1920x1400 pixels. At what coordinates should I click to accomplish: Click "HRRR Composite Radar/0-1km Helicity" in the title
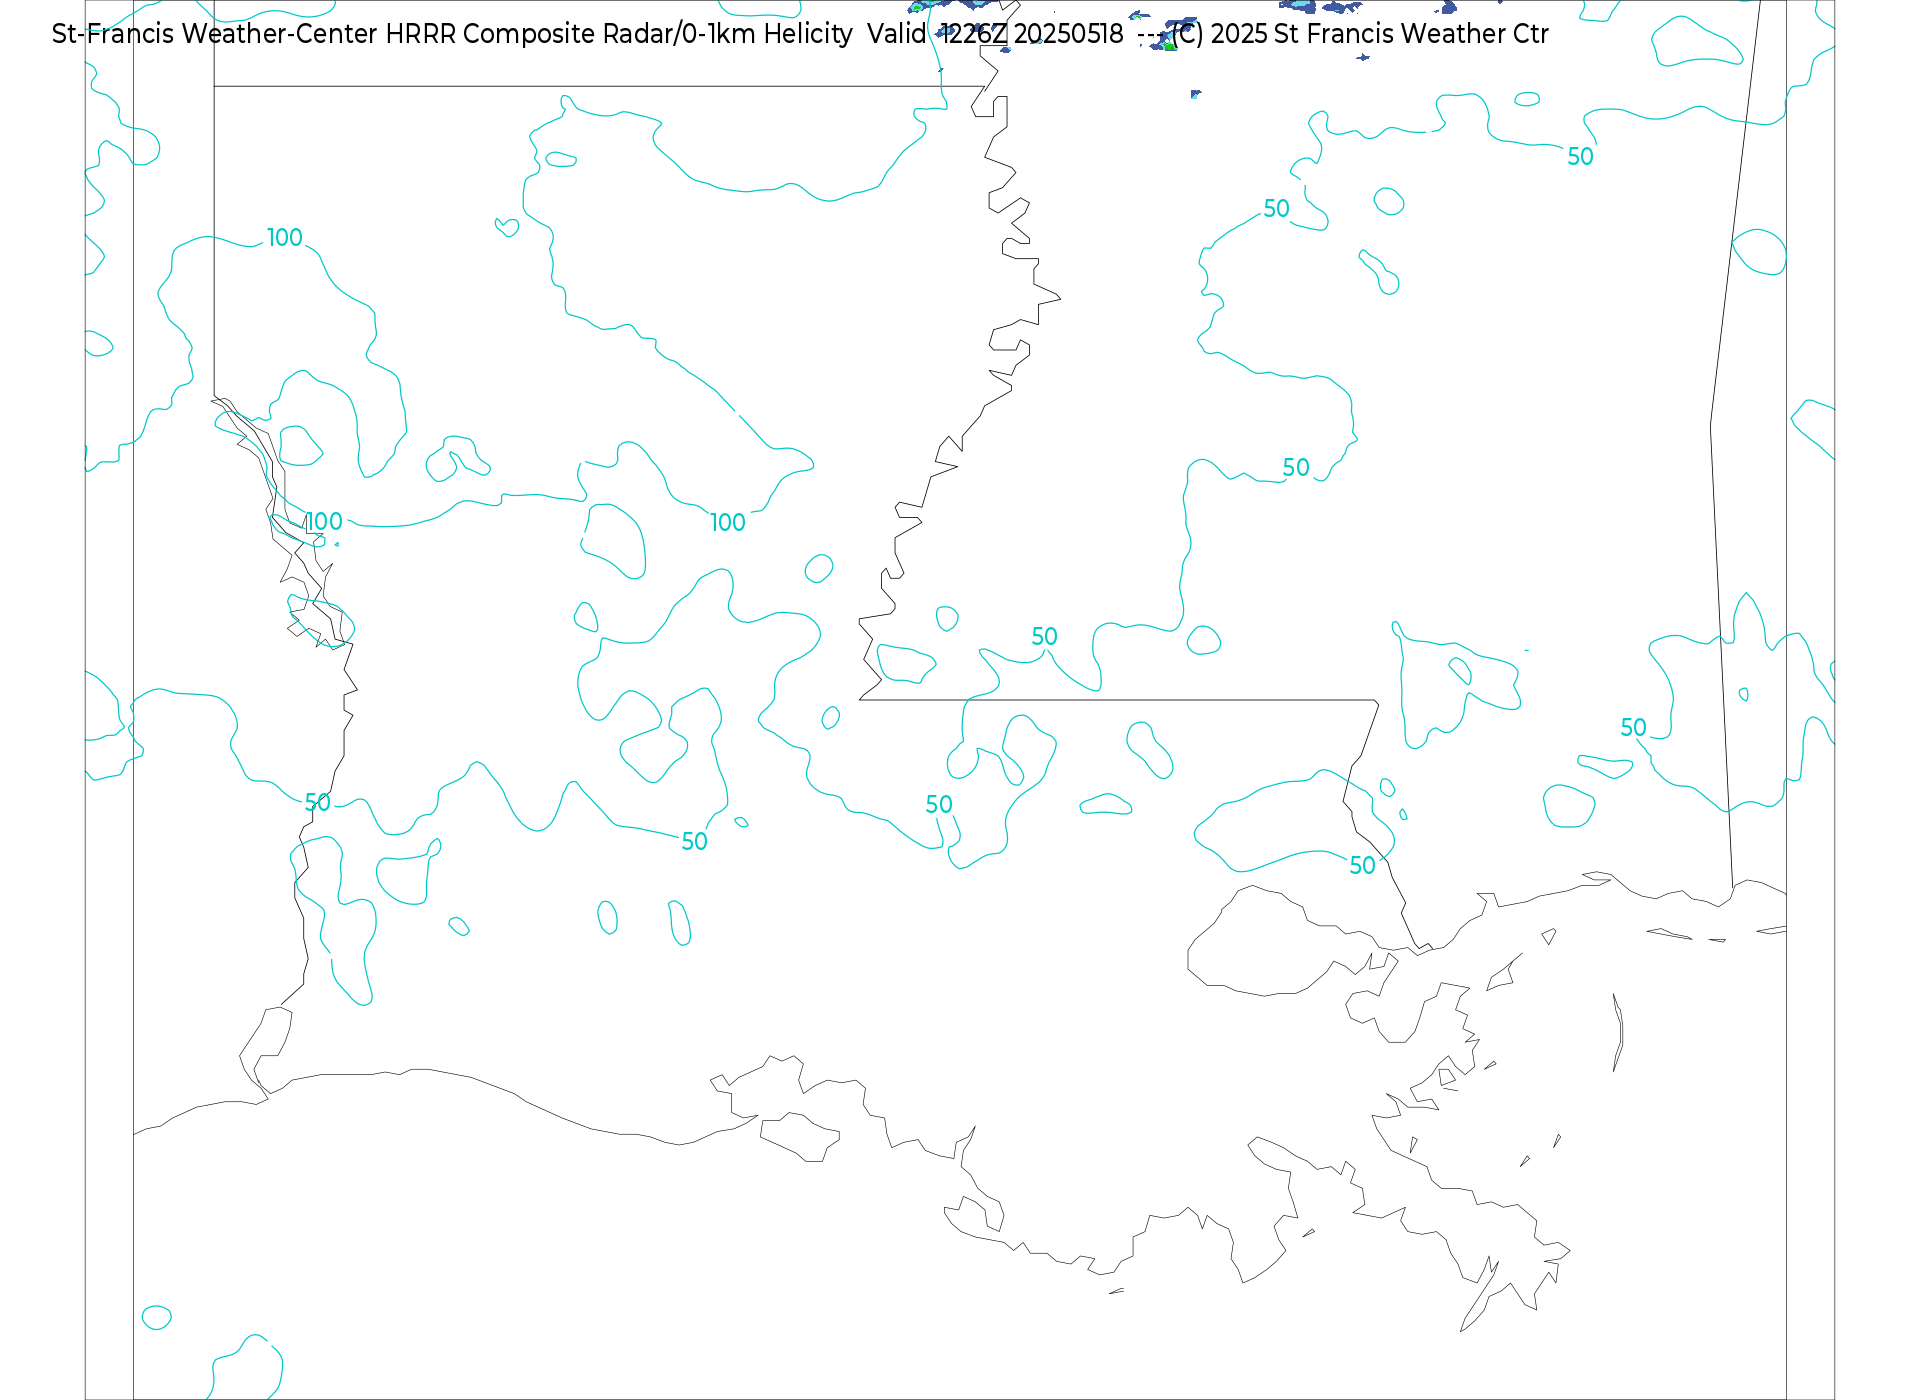click(619, 34)
